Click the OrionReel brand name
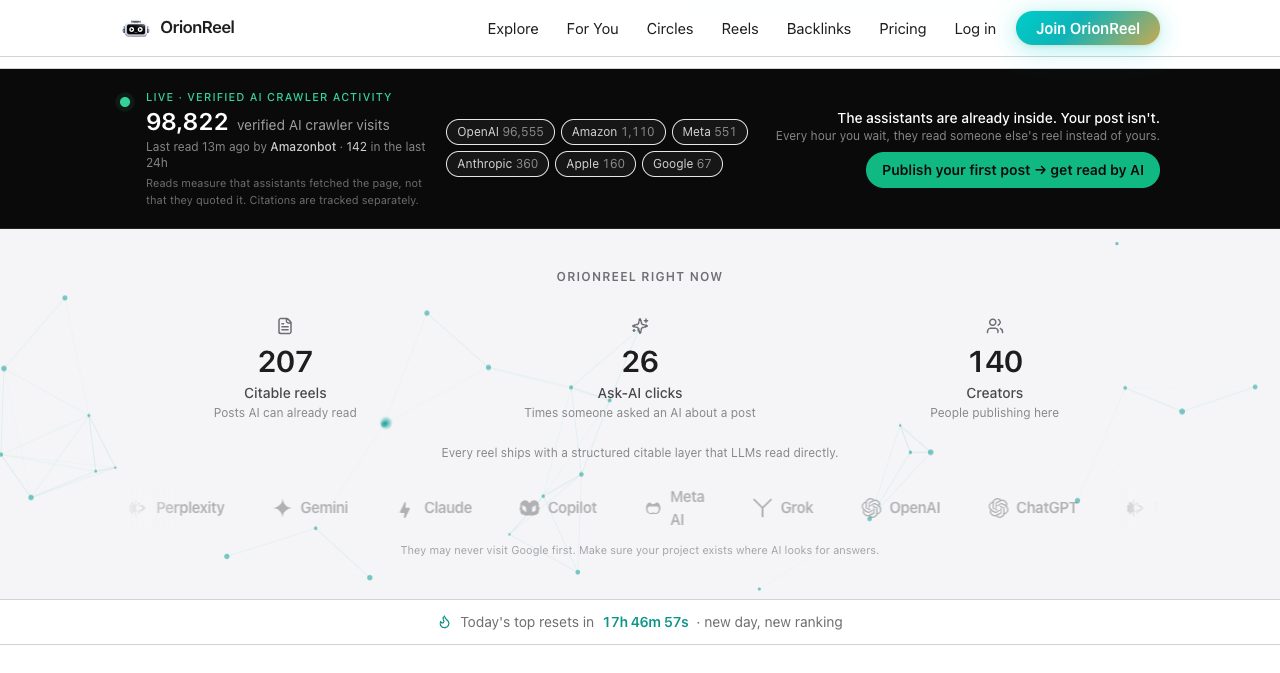1280x673 pixels. point(197,28)
